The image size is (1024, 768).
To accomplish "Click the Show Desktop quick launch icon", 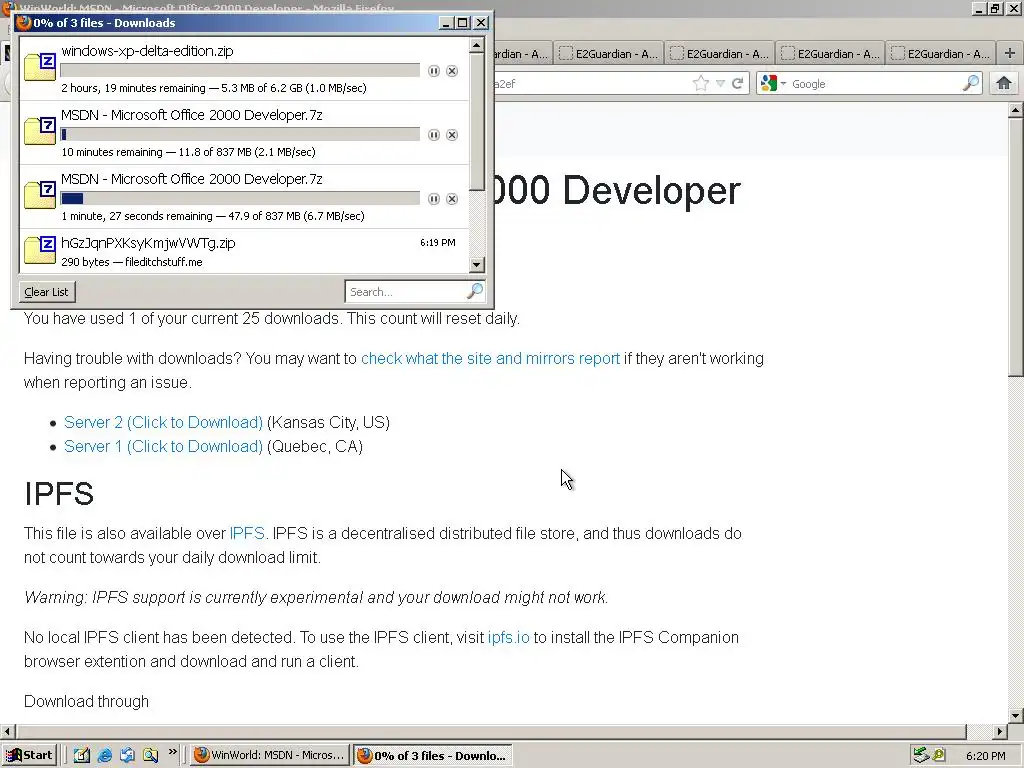I will [82, 755].
